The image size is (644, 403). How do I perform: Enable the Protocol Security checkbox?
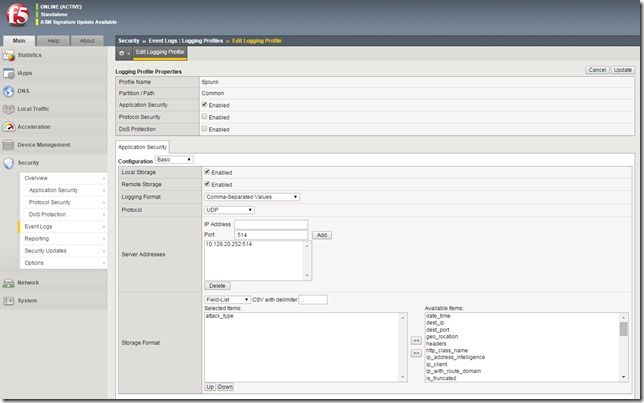(205, 117)
